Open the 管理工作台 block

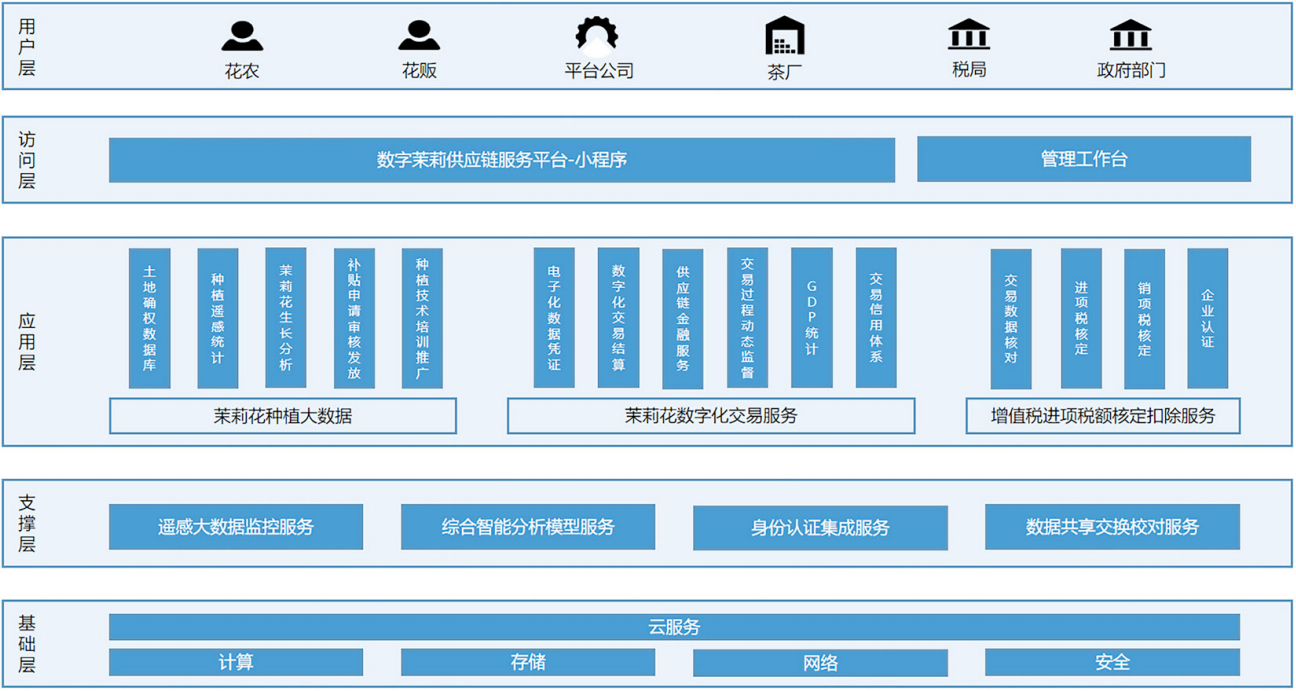(1083, 159)
